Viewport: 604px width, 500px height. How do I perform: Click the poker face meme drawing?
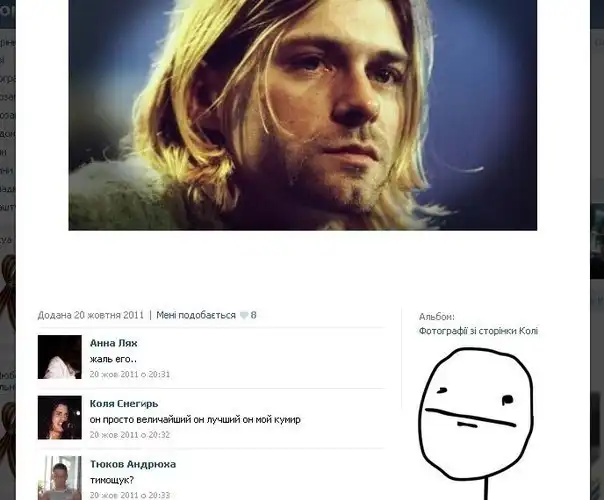click(x=476, y=424)
